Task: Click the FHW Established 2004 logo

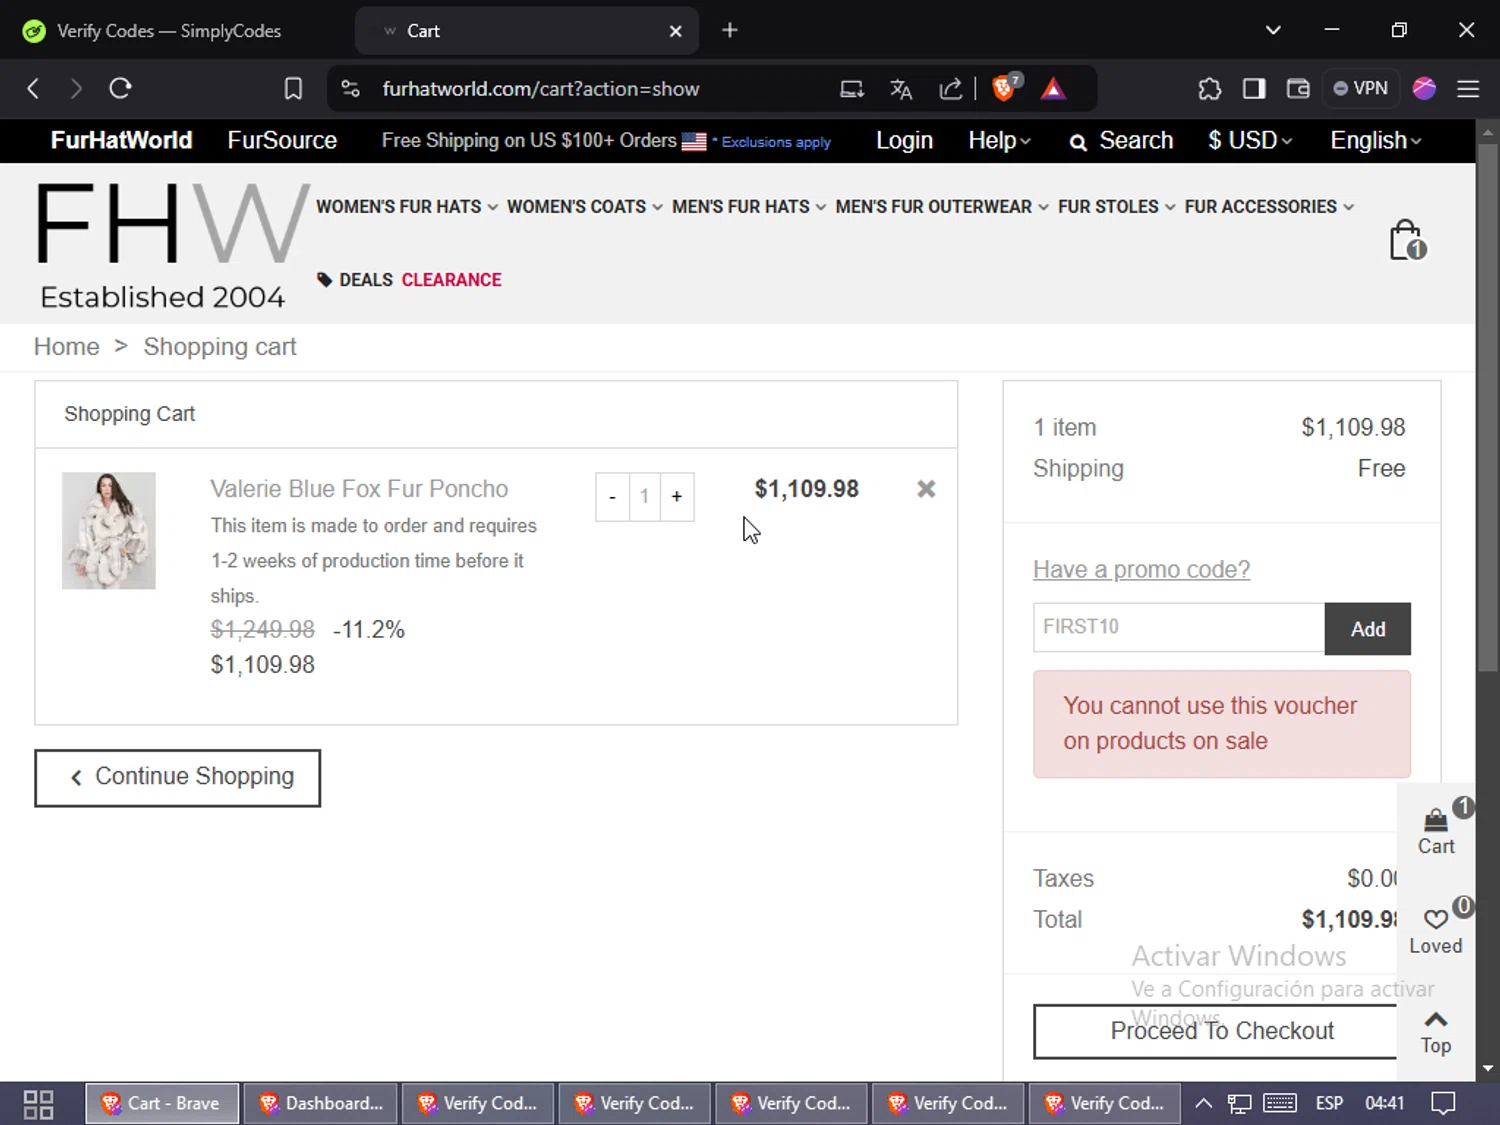Action: [171, 246]
